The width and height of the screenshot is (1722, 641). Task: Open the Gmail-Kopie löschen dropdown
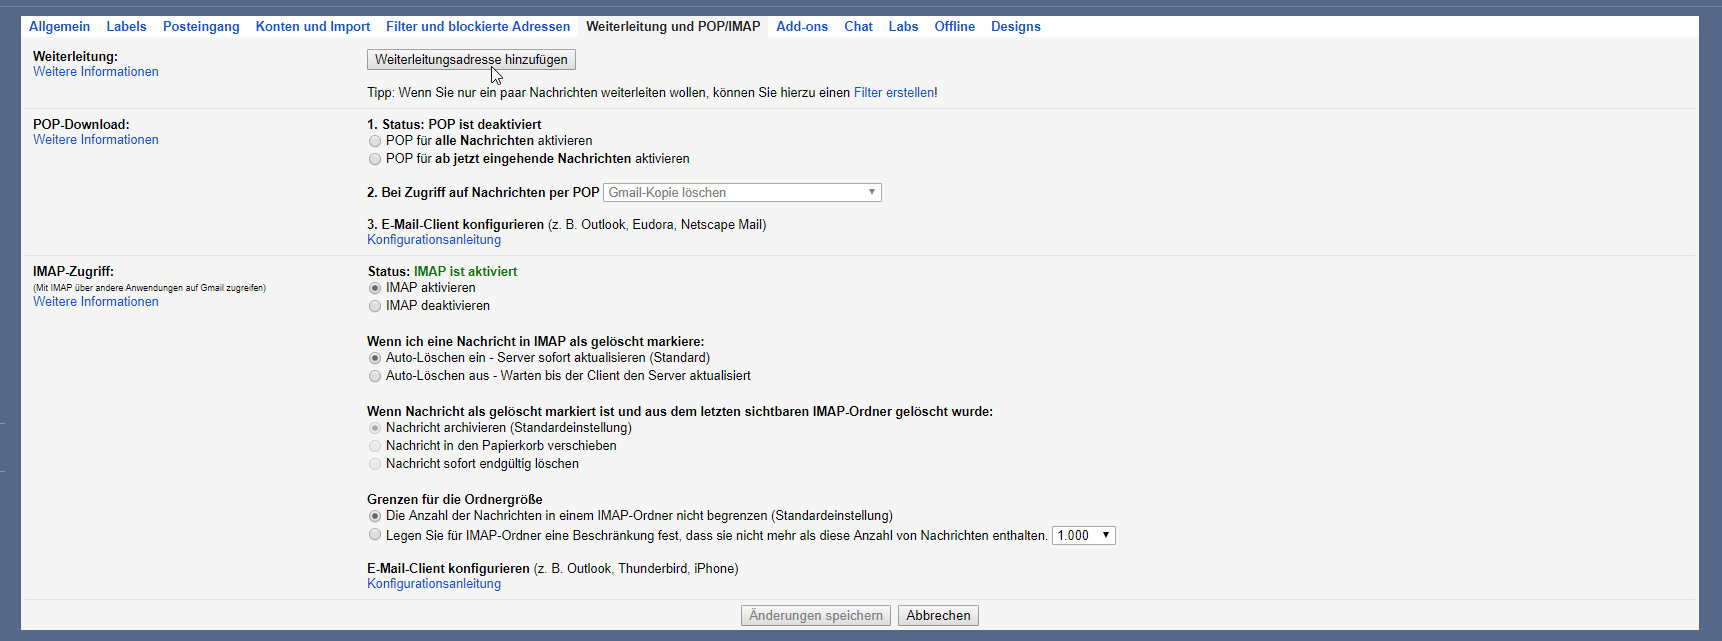coord(742,193)
